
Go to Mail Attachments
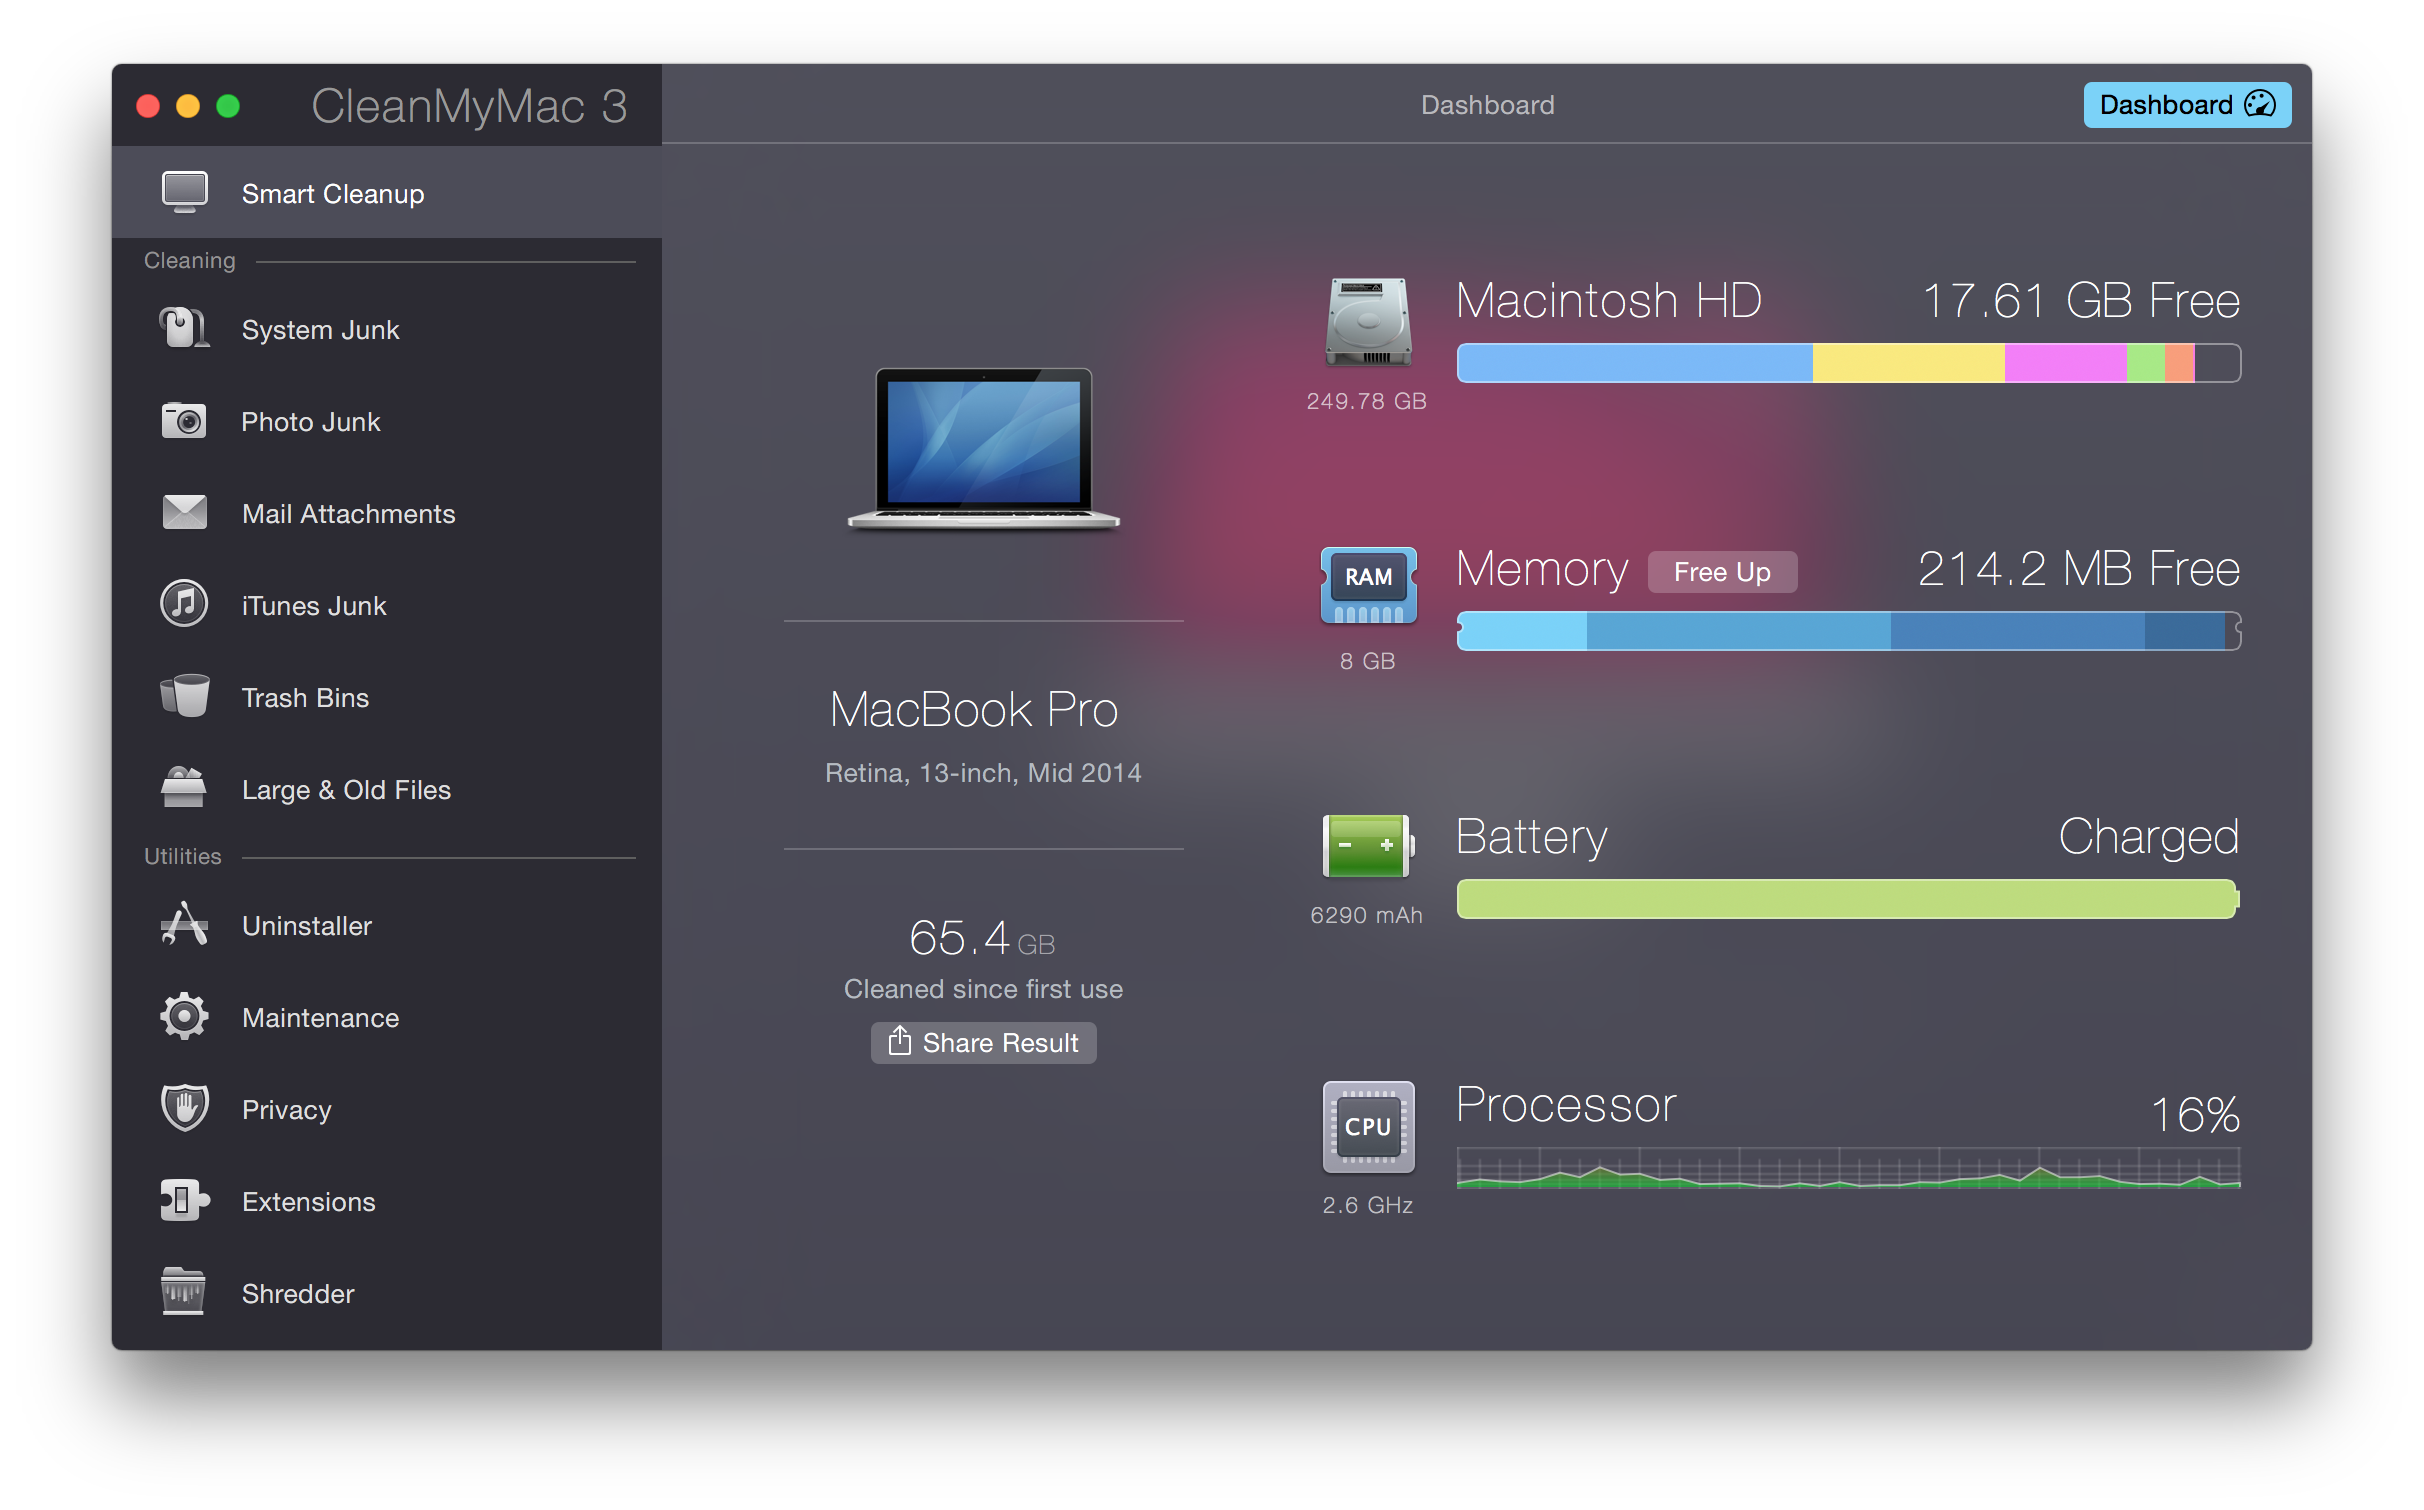pos(386,513)
